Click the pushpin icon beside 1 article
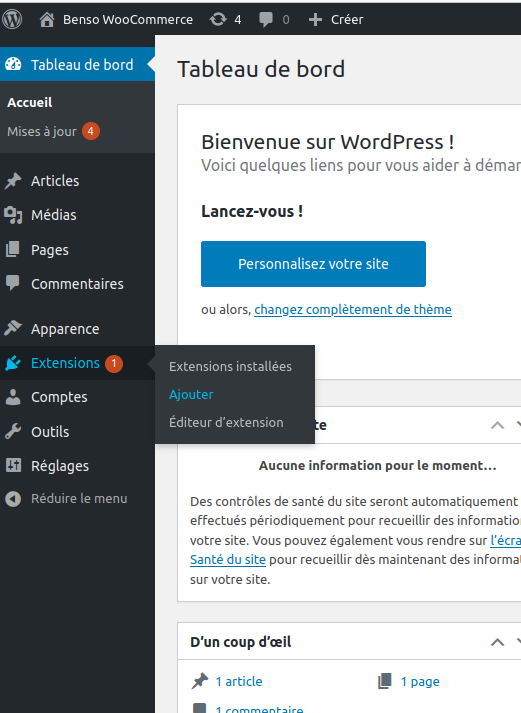Image resolution: width=521 pixels, height=713 pixels. point(200,681)
